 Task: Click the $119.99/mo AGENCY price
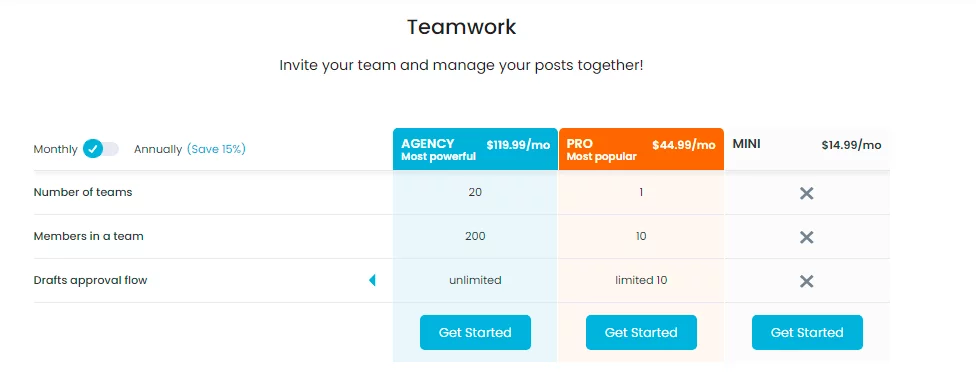tap(518, 145)
